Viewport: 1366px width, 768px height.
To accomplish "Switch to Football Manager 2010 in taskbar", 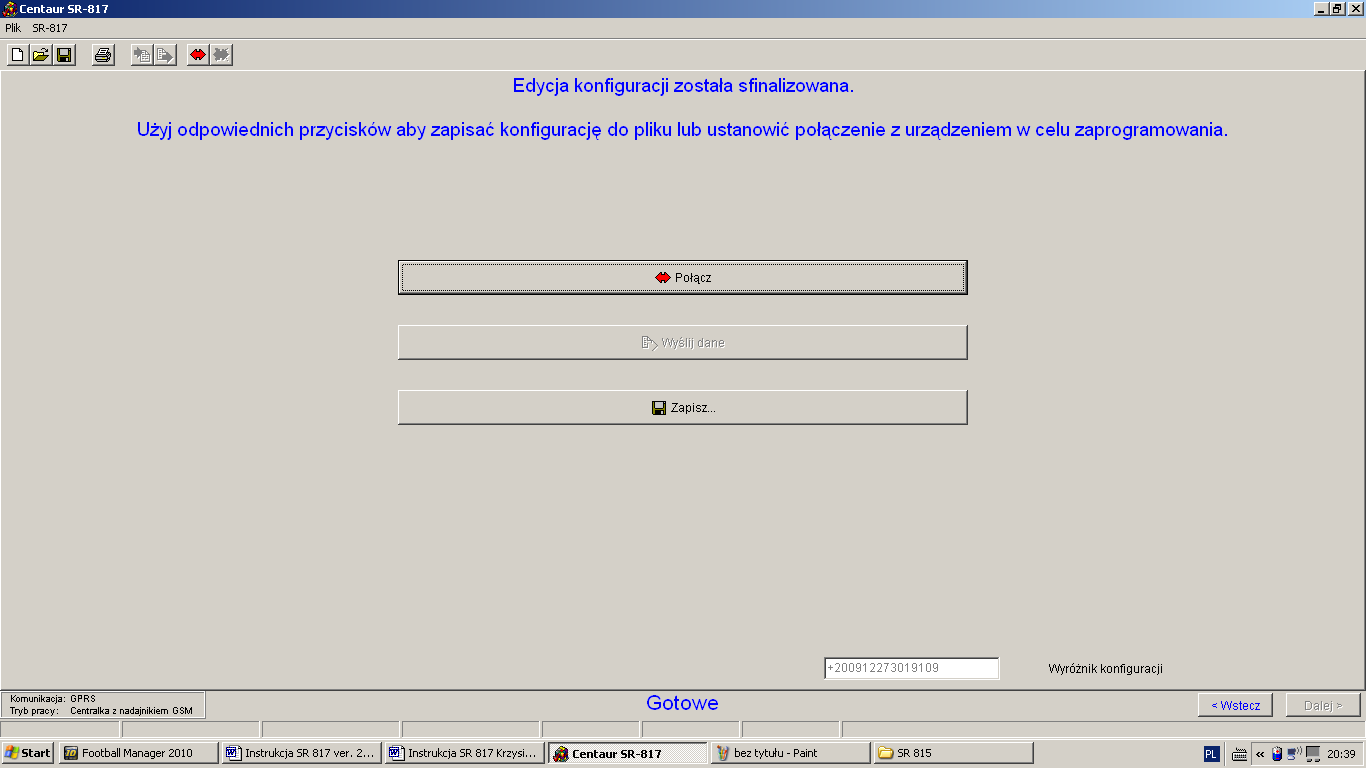I will pos(139,753).
